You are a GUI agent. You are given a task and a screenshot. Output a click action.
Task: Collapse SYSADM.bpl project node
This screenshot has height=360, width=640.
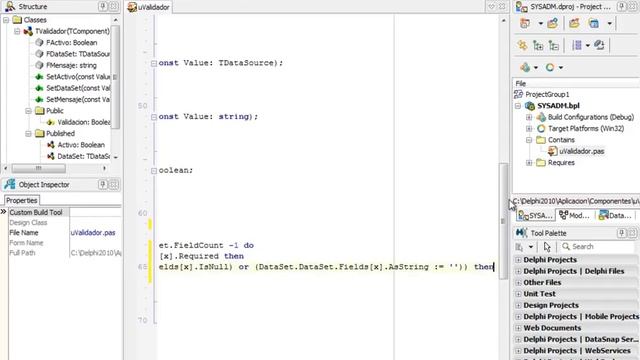coord(518,106)
